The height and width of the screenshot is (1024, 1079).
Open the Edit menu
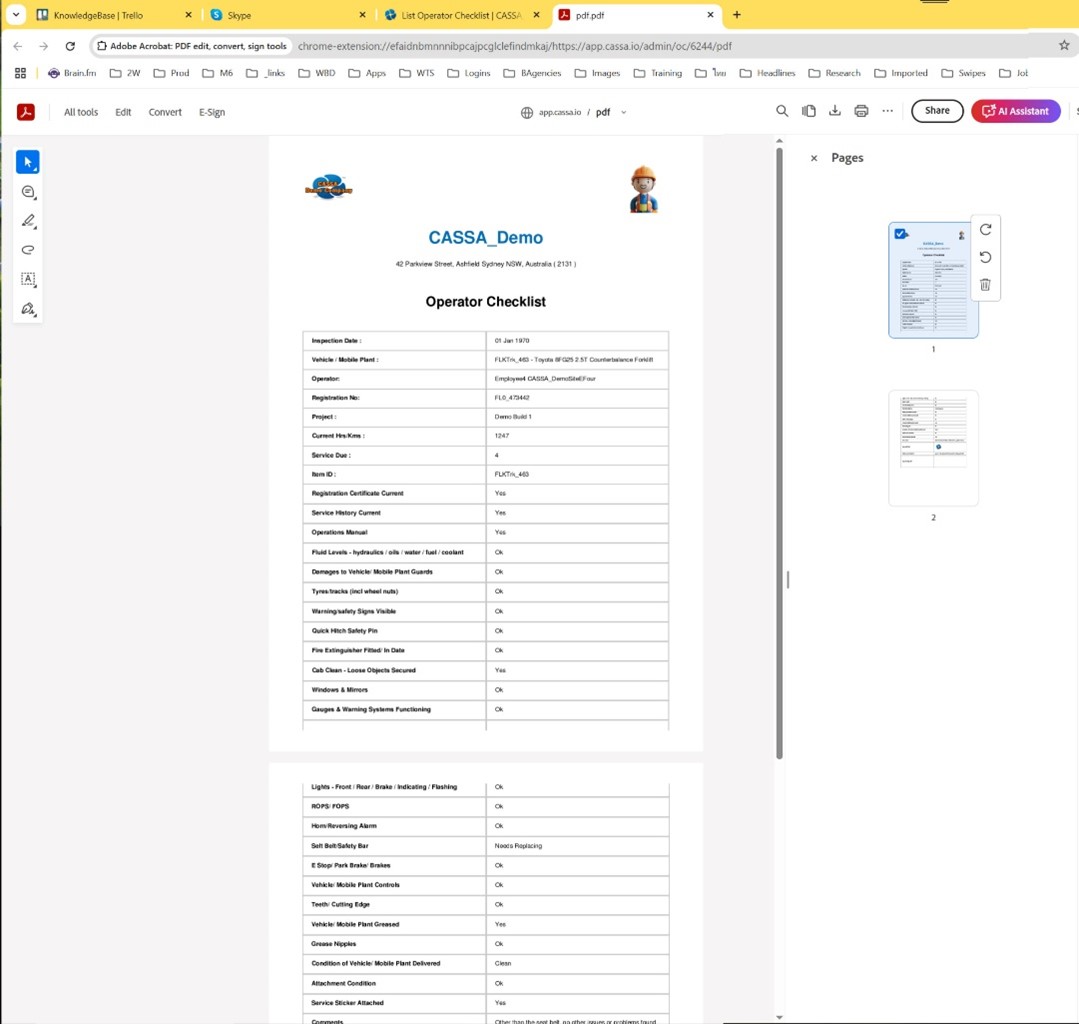[x=123, y=112]
